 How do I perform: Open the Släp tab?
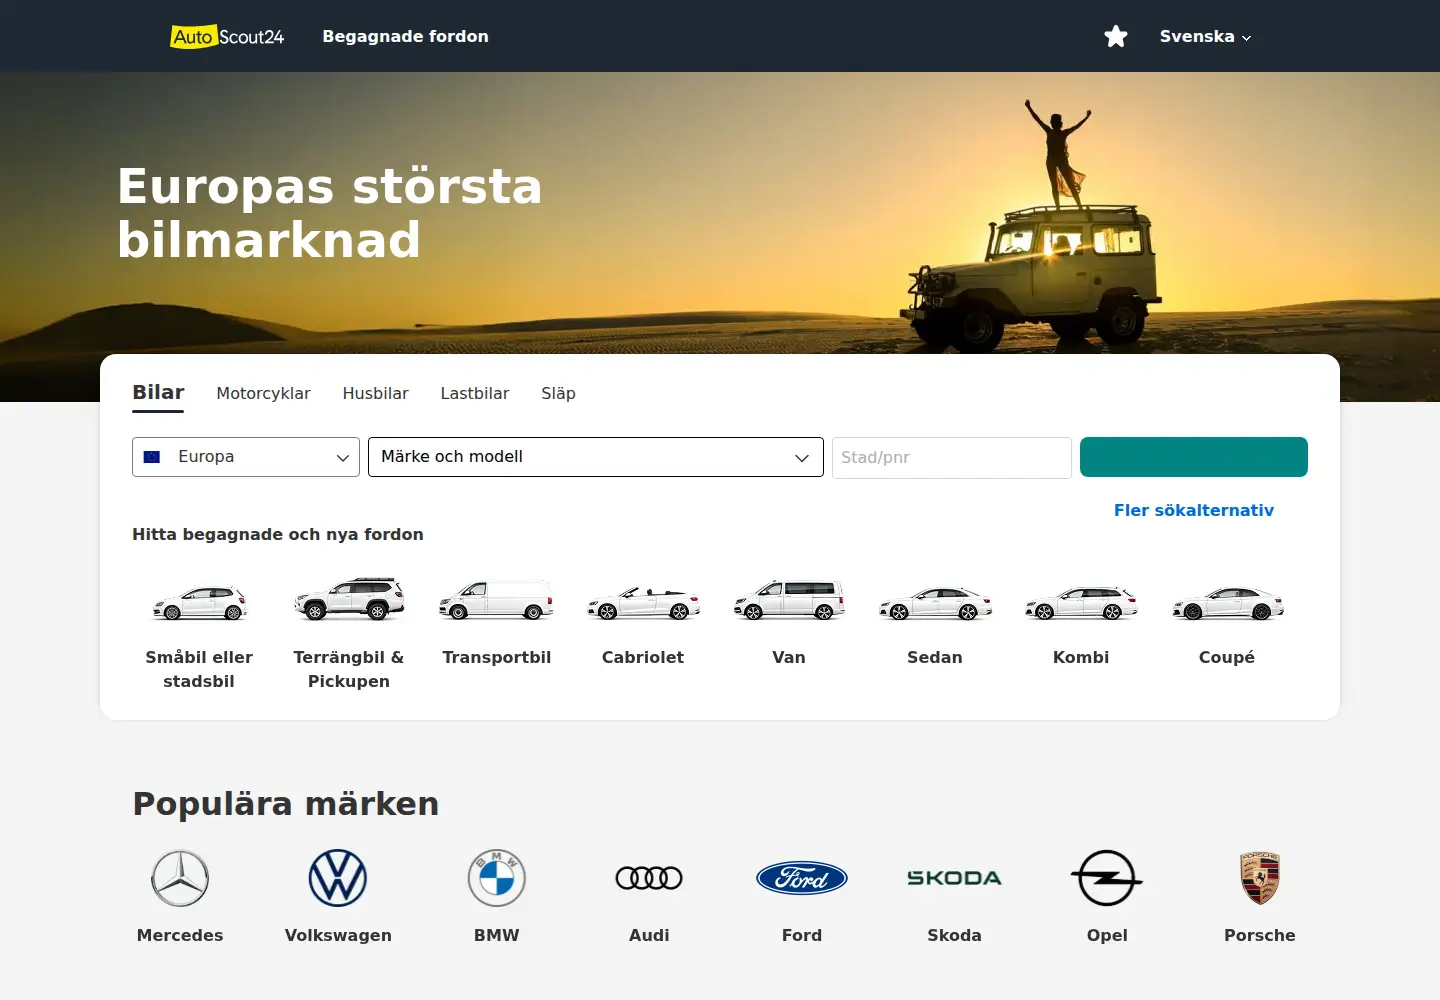click(x=558, y=394)
